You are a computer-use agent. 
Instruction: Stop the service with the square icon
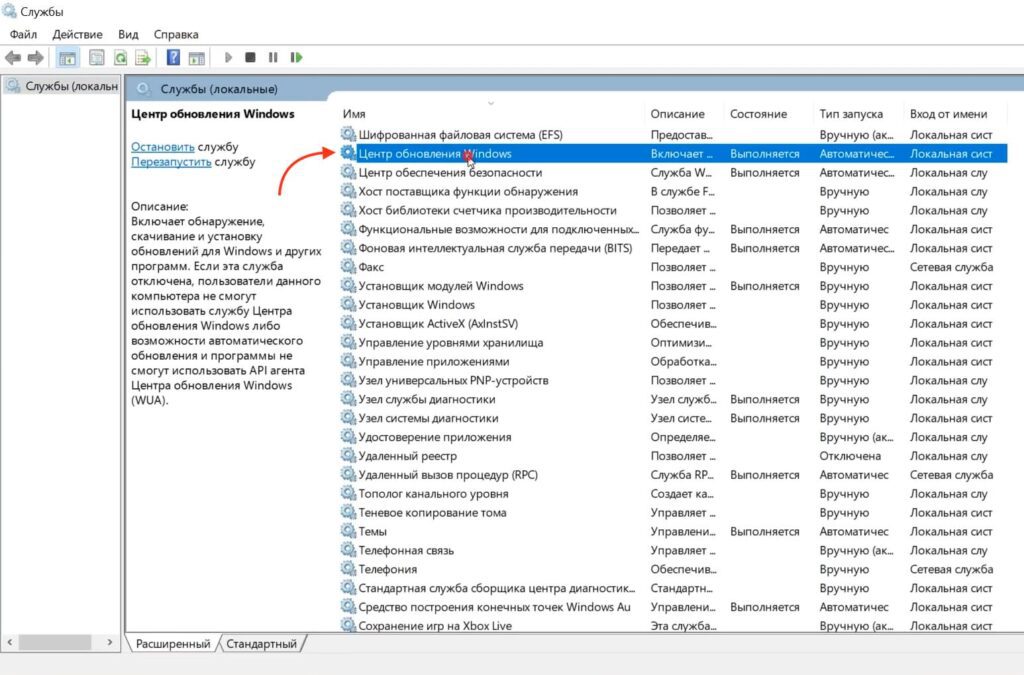(x=250, y=57)
